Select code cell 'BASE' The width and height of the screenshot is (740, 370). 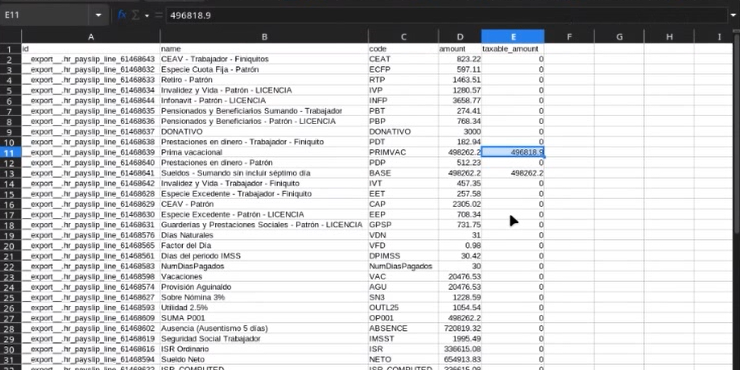point(403,173)
